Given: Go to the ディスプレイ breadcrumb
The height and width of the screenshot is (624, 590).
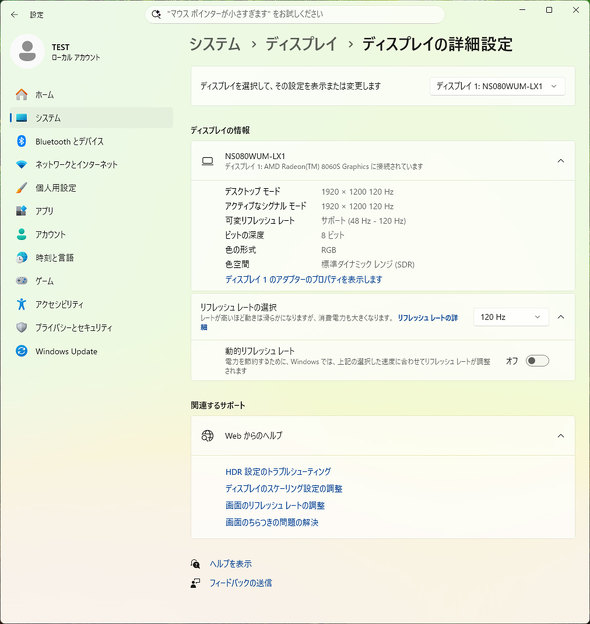Looking at the screenshot, I should (x=301, y=44).
